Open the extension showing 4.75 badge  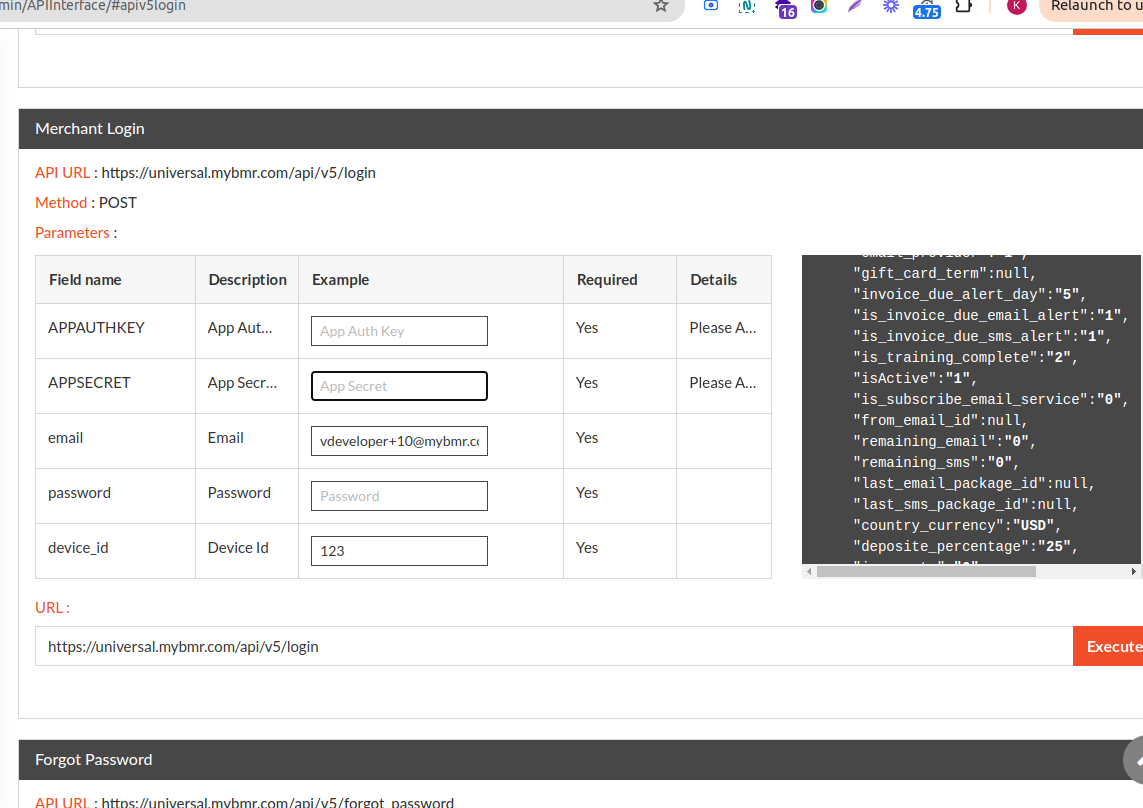click(927, 8)
